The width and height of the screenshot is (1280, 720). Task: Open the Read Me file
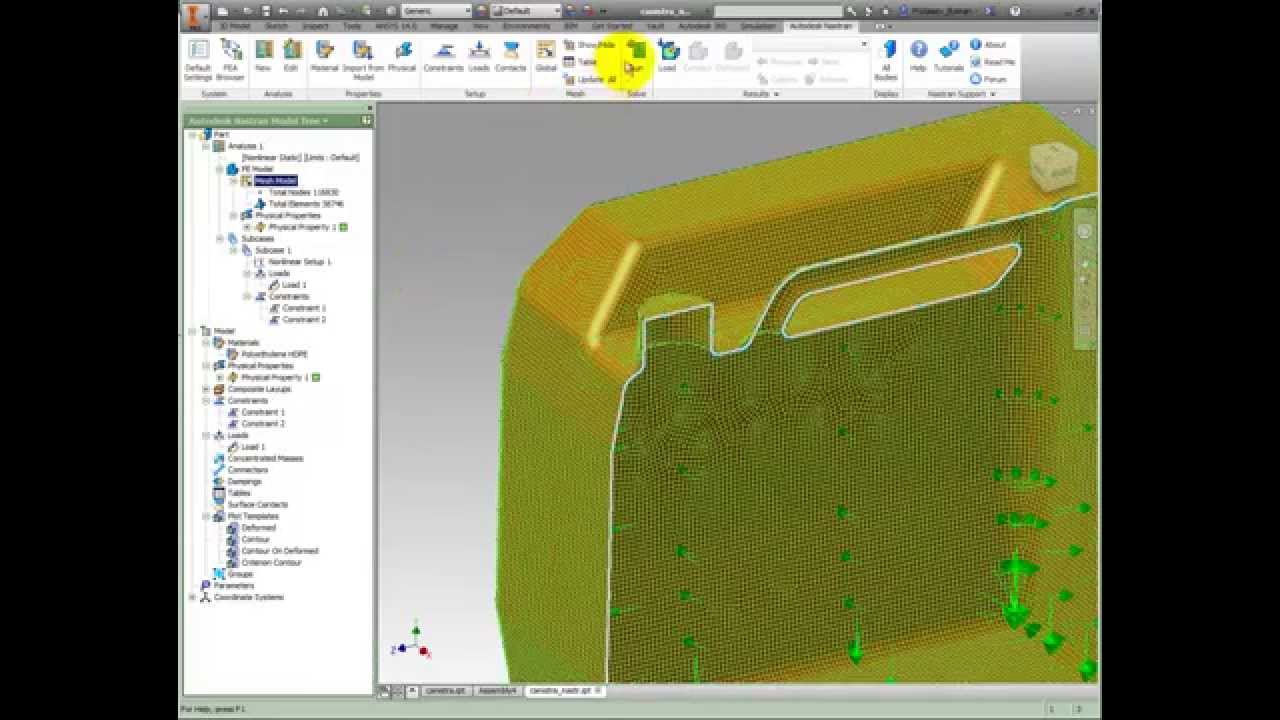pos(992,62)
